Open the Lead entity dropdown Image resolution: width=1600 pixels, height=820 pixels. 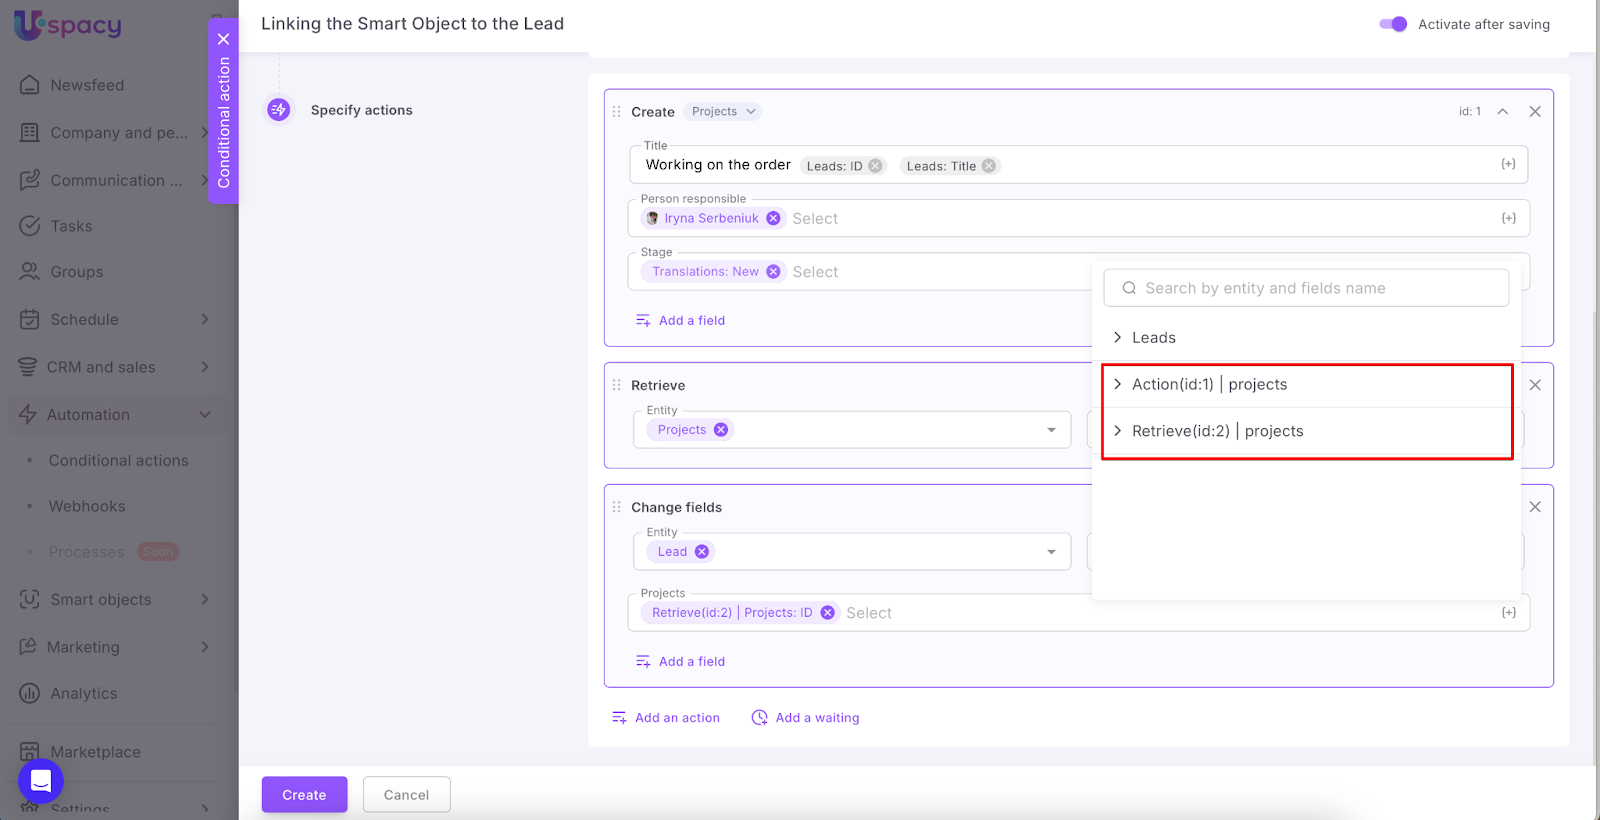click(x=1051, y=552)
